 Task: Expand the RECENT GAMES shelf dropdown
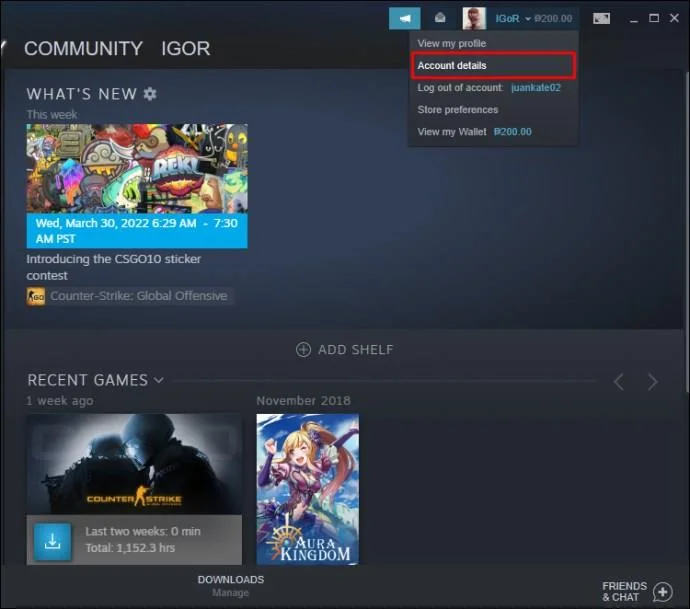tap(158, 380)
